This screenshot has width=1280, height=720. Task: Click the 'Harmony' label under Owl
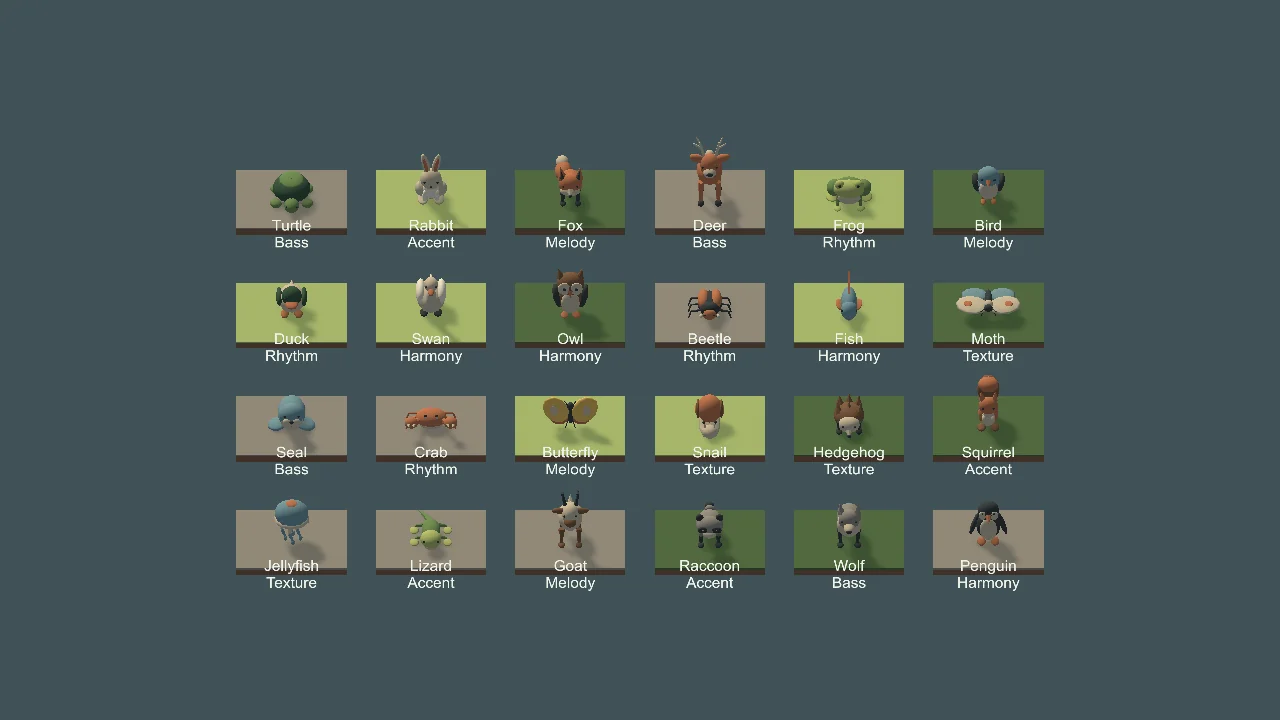[570, 356]
